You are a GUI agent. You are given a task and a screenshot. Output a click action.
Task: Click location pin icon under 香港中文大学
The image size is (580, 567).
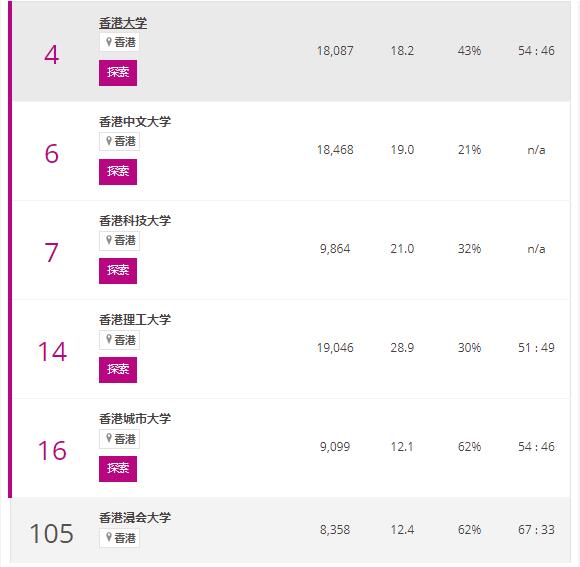[x=109, y=141]
